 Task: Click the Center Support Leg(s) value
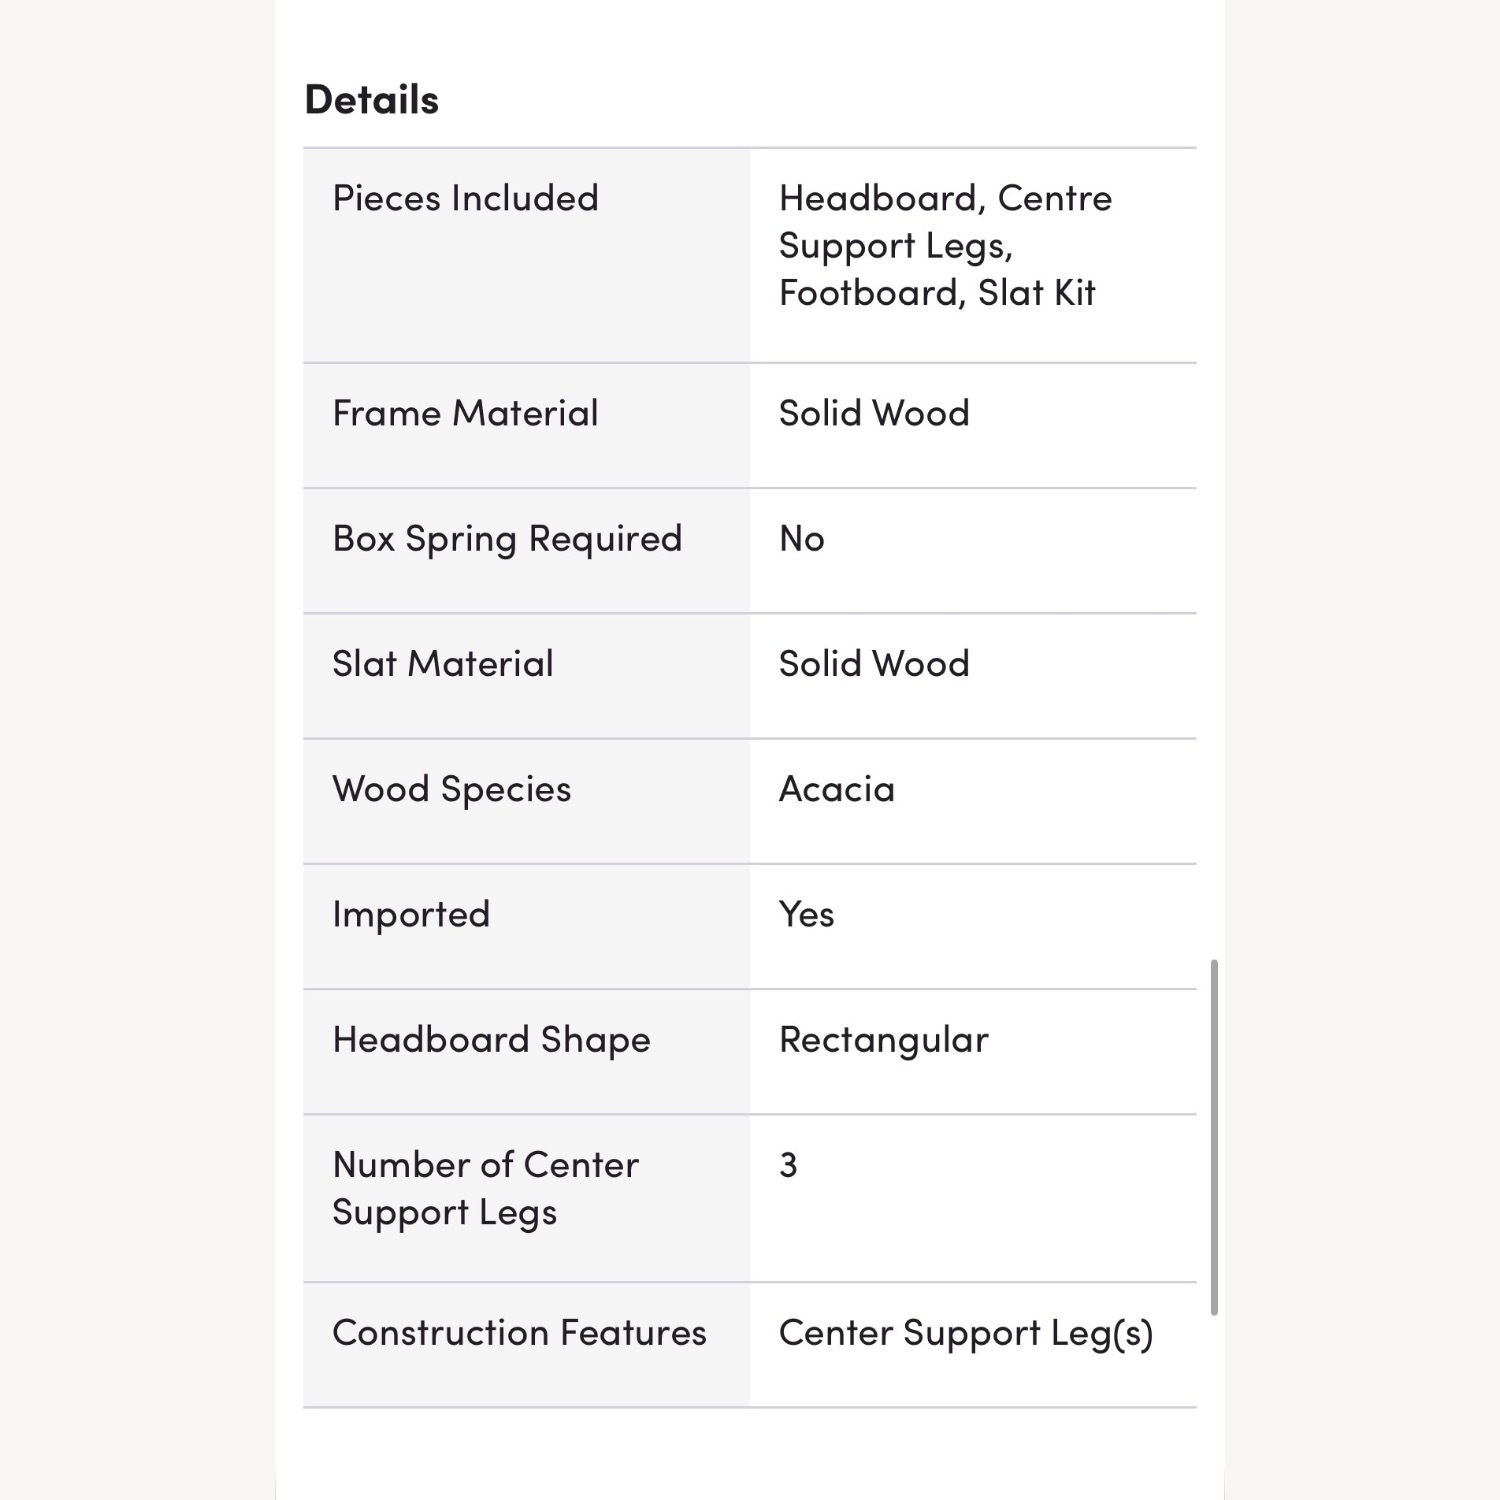point(966,1333)
